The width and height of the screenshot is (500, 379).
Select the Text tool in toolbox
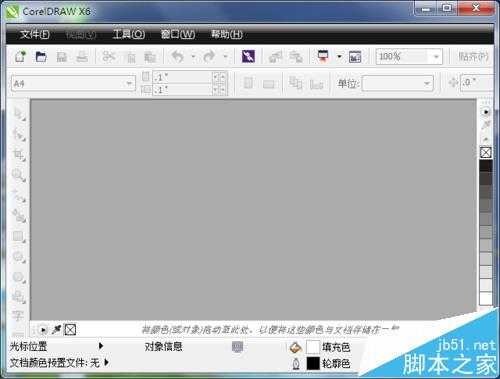point(18,315)
